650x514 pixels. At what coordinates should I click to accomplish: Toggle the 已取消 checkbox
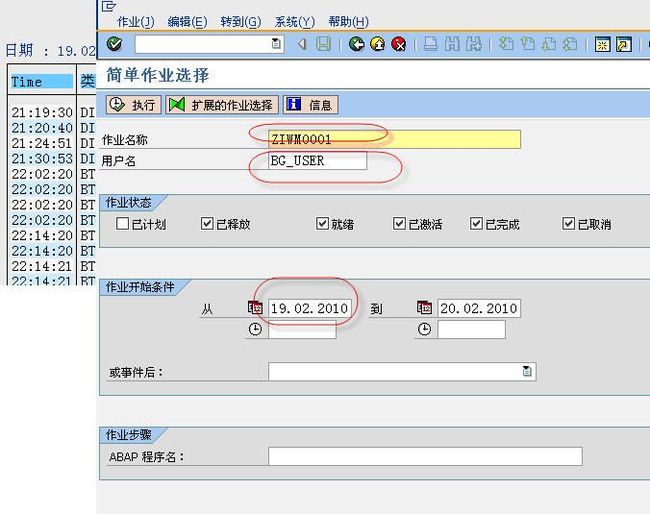pos(568,224)
